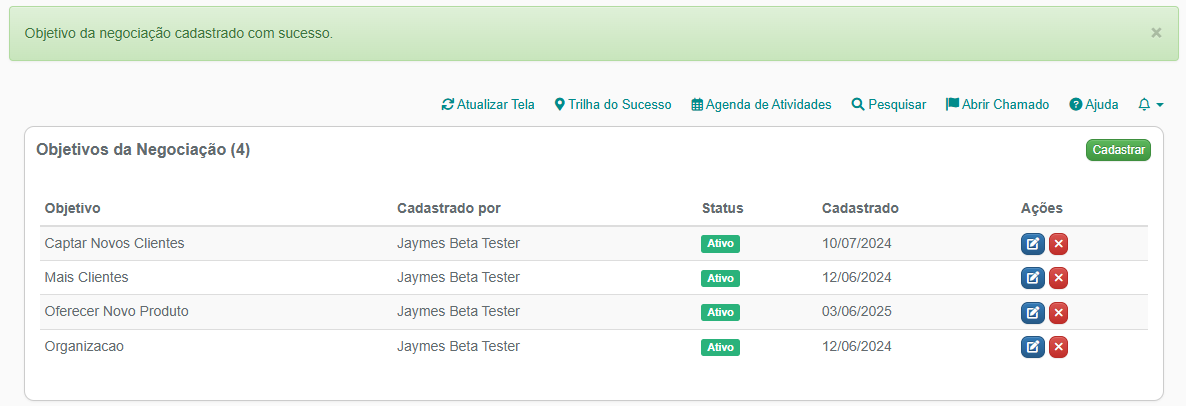Remove the Mais Clientes objective
1186x406 pixels.
pos(1058,278)
